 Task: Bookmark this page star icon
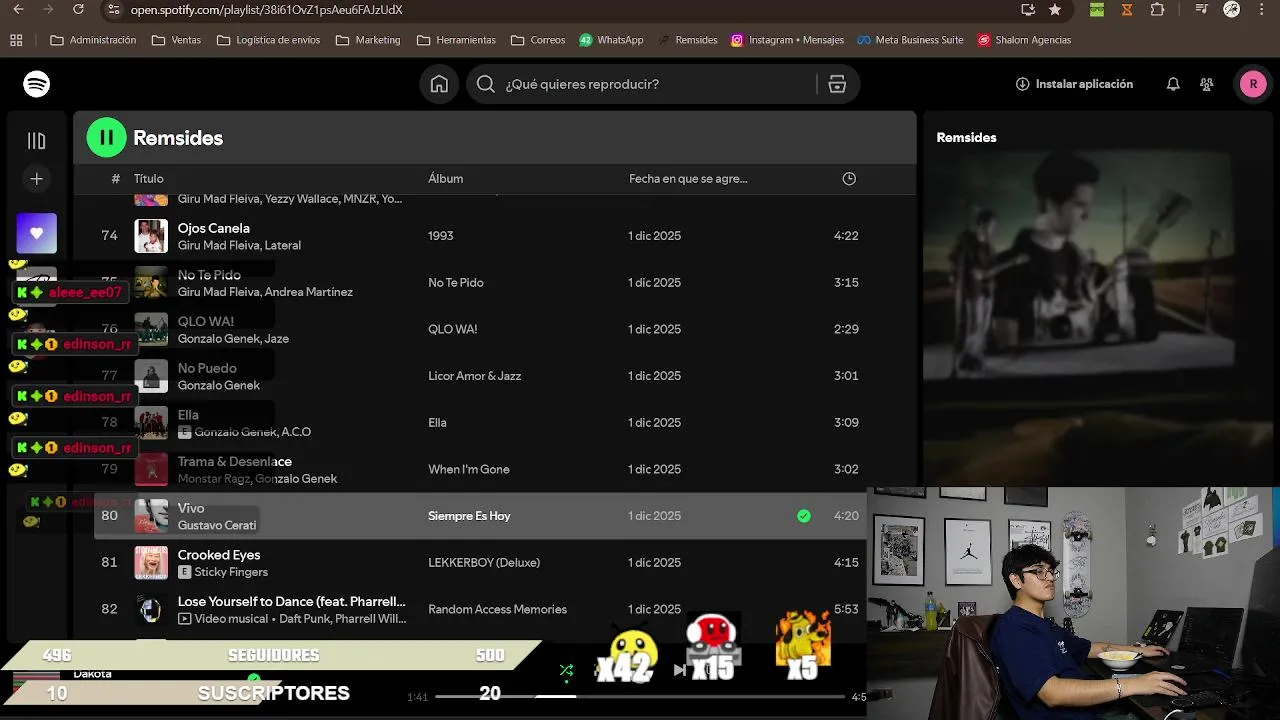(x=1055, y=10)
